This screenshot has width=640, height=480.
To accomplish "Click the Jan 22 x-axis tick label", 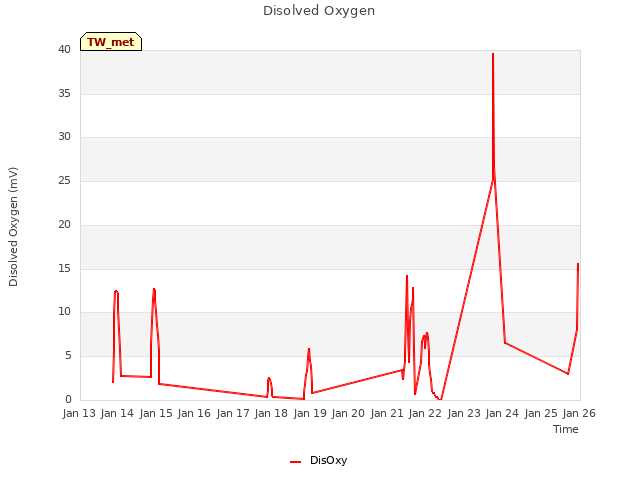I will [425, 413].
